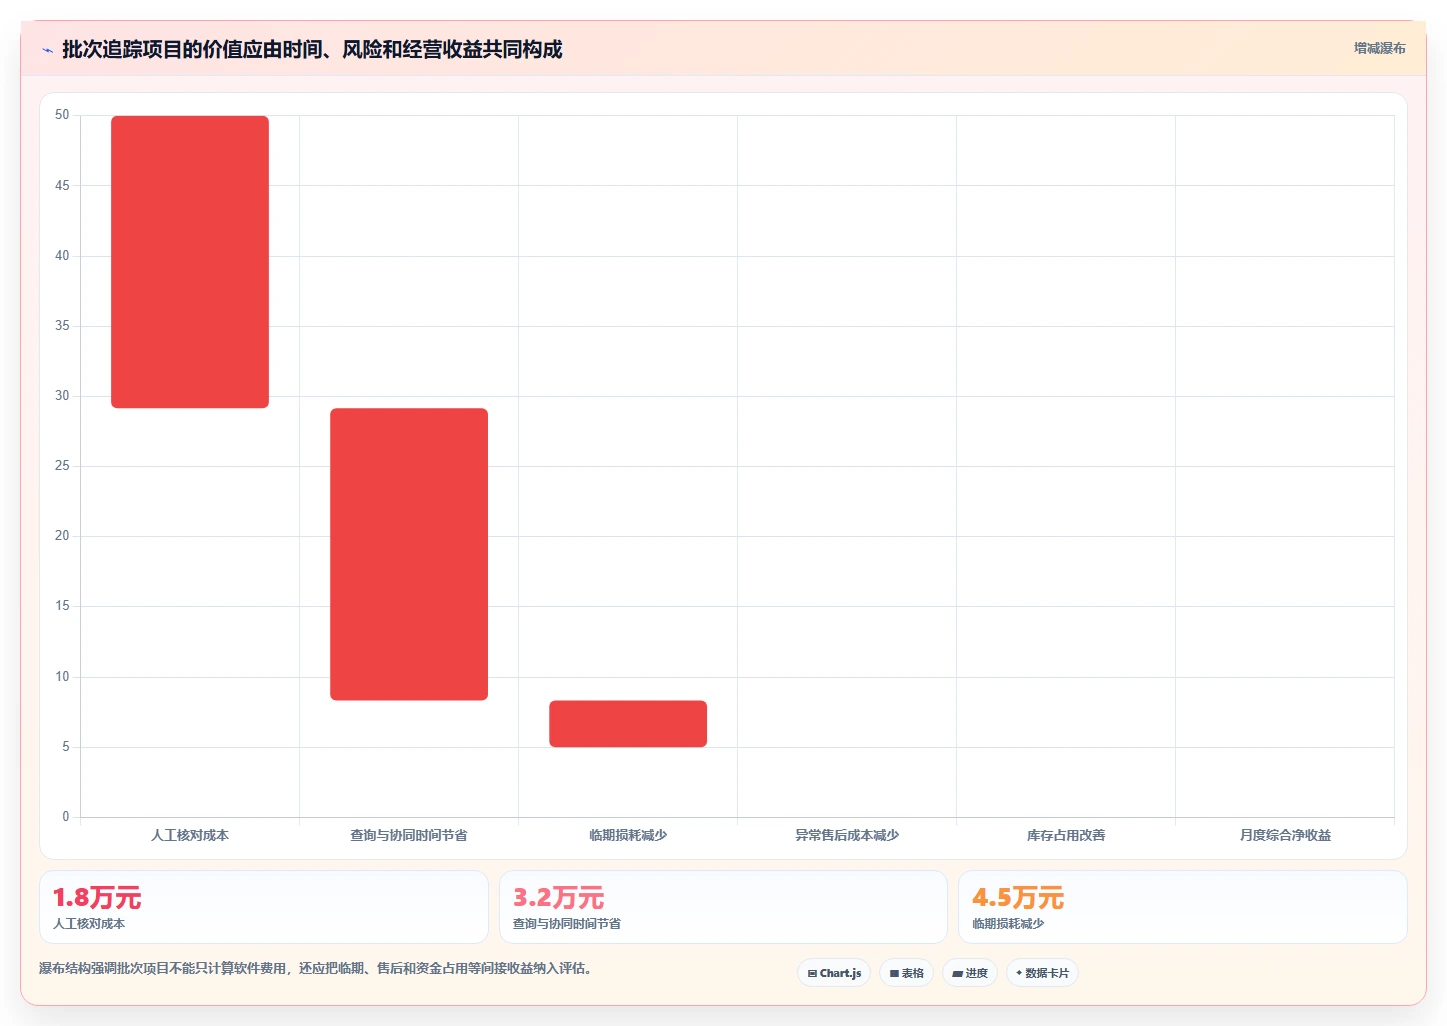
Task: Click the x-axis label 月度综合净收益
Action: point(1285,835)
